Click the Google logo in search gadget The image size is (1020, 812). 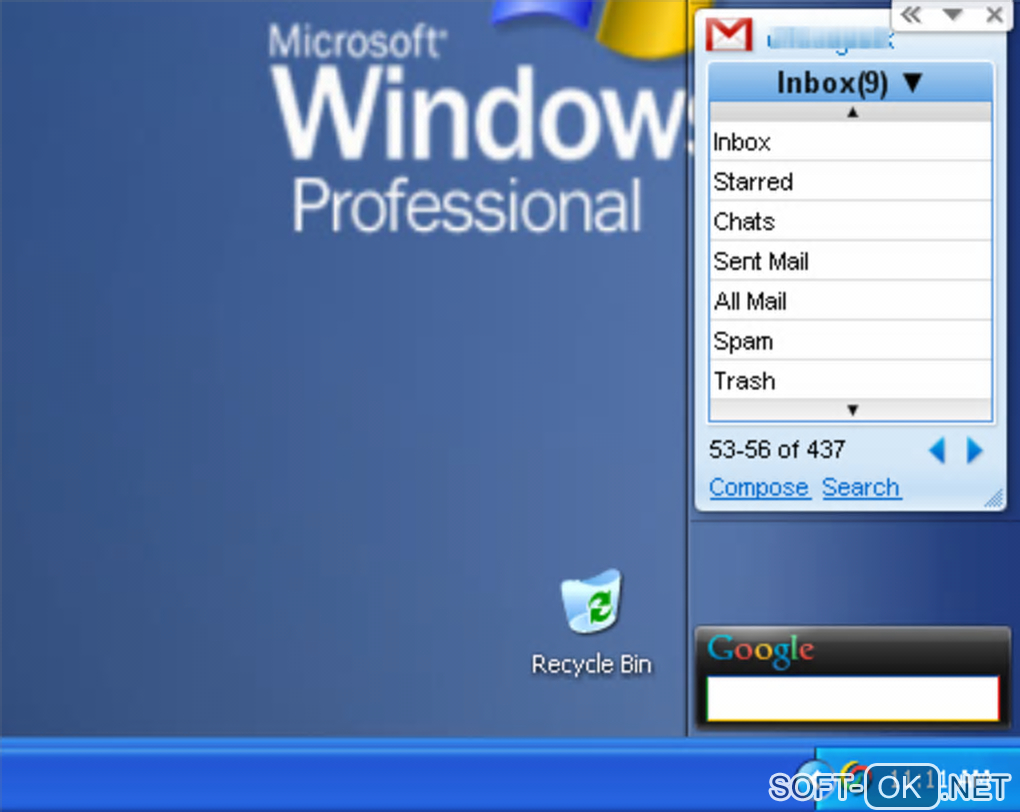point(760,650)
